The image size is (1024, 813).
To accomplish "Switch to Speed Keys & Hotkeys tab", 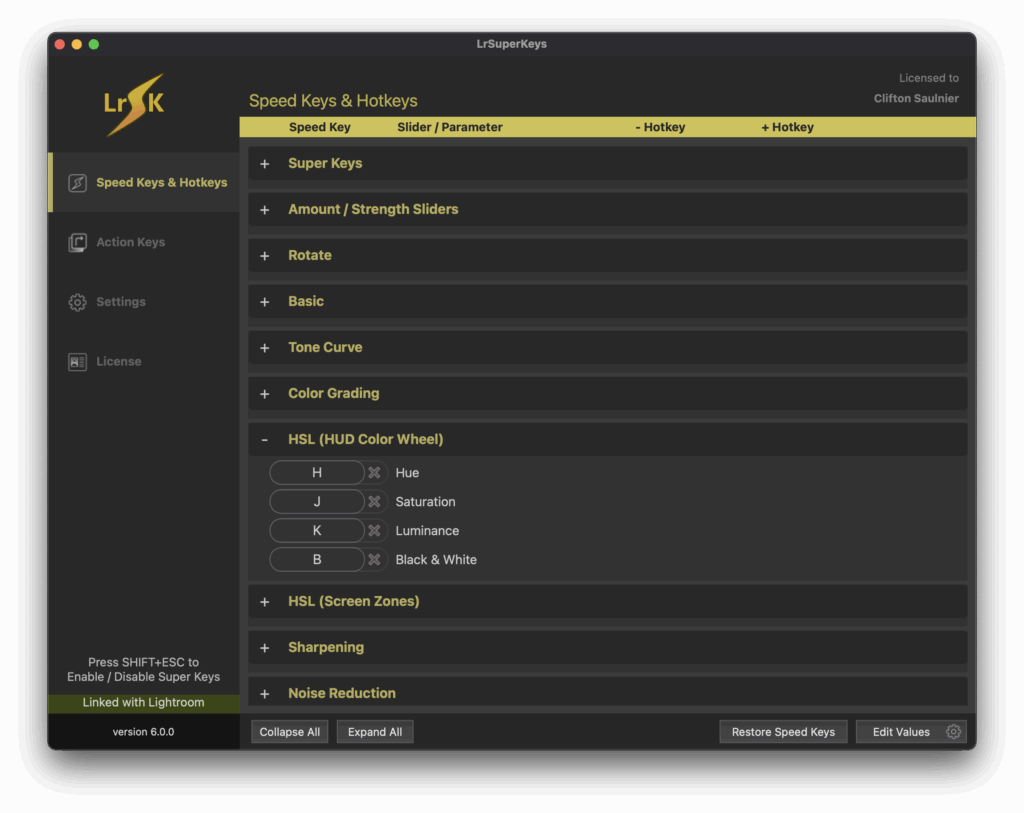I will (x=144, y=183).
